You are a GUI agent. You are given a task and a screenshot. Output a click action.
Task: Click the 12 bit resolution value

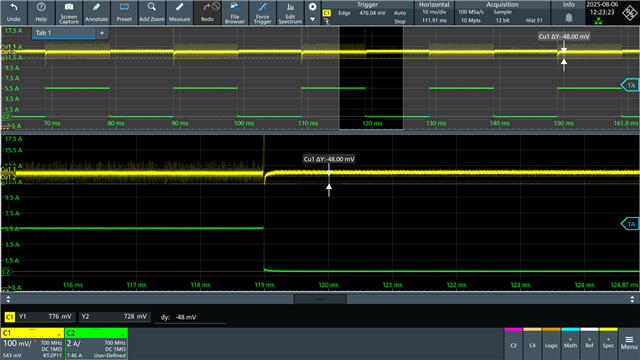coord(502,20)
